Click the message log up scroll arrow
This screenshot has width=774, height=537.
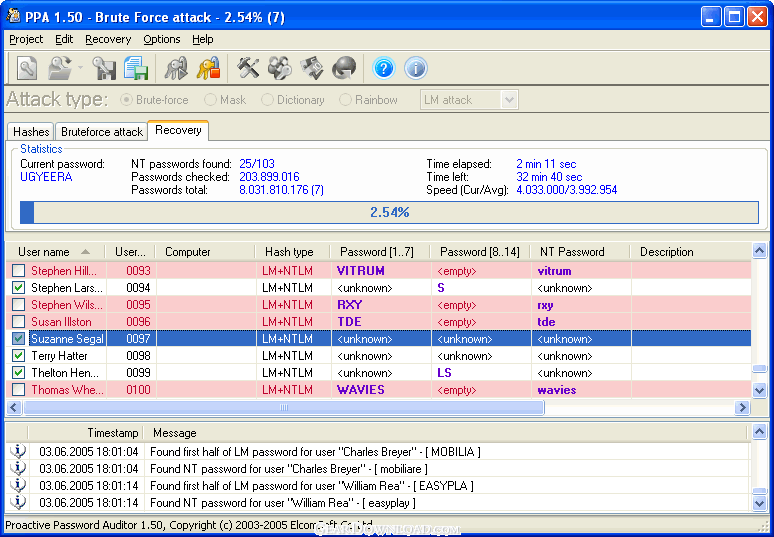click(x=759, y=432)
